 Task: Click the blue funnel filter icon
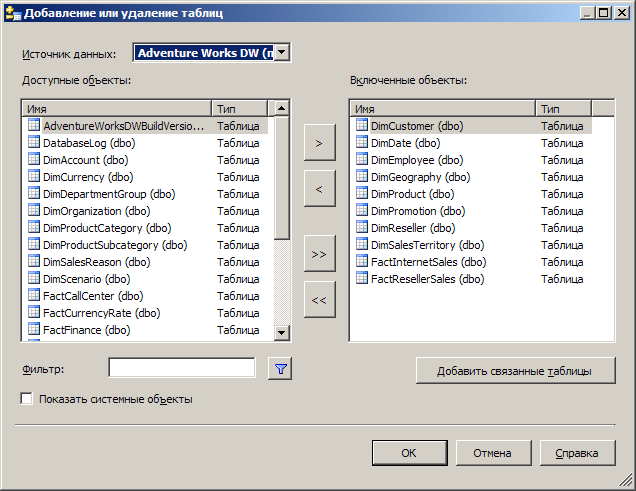[280, 369]
